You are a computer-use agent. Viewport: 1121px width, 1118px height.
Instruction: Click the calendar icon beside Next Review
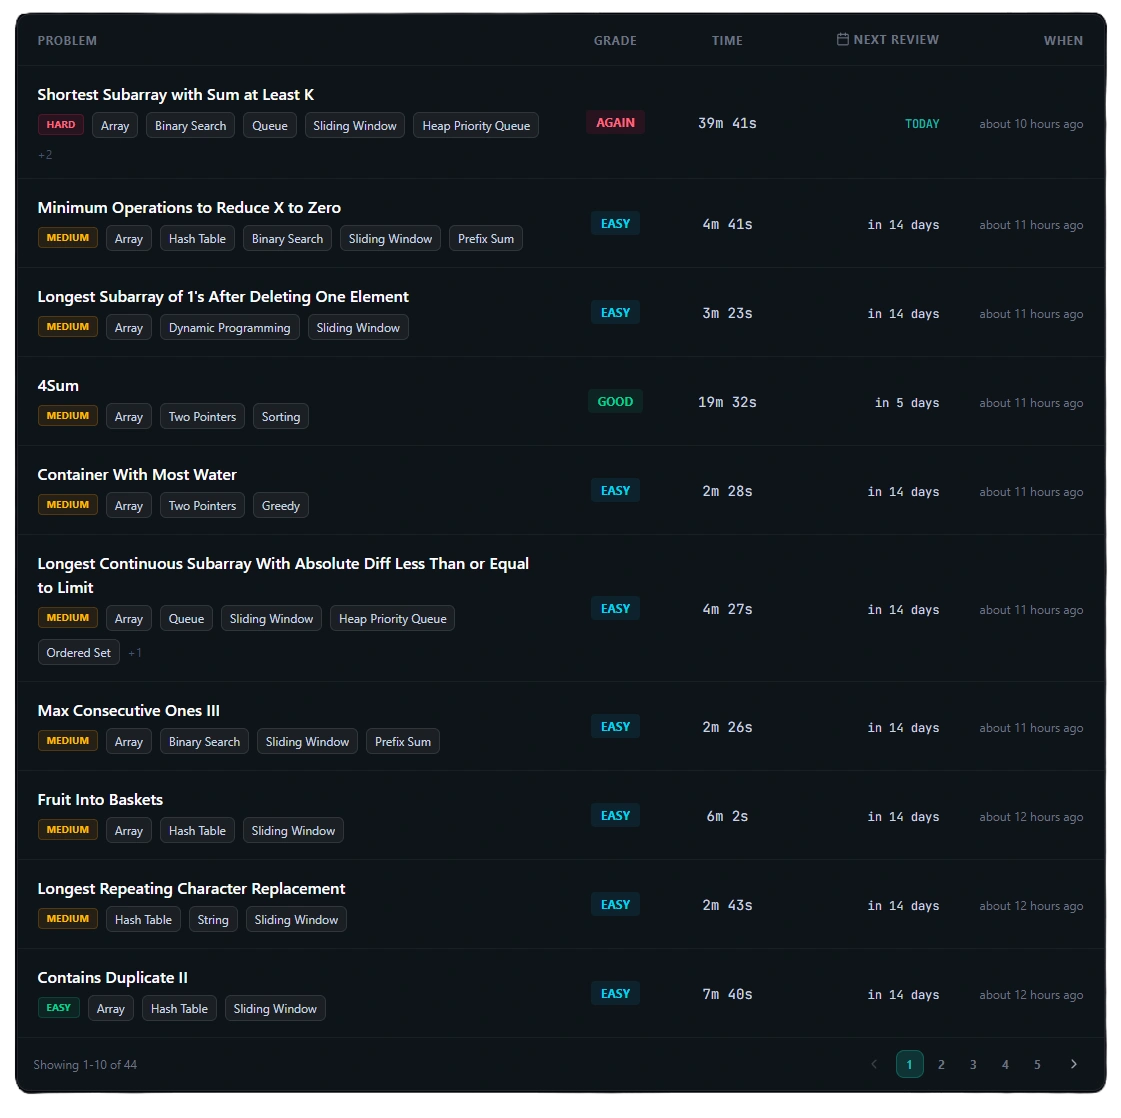pos(843,39)
